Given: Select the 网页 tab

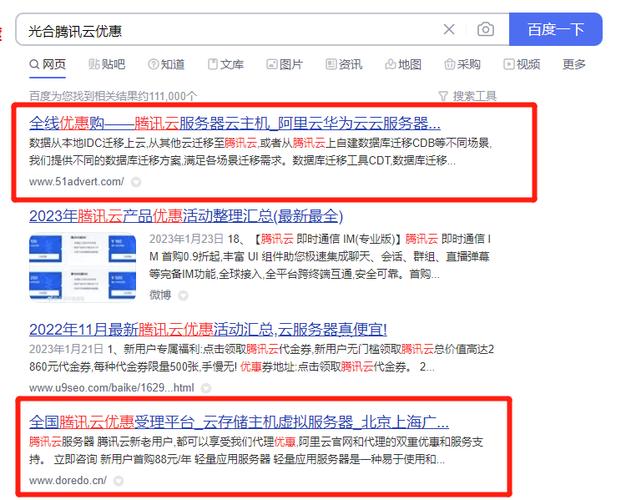Looking at the screenshot, I should coord(48,64).
